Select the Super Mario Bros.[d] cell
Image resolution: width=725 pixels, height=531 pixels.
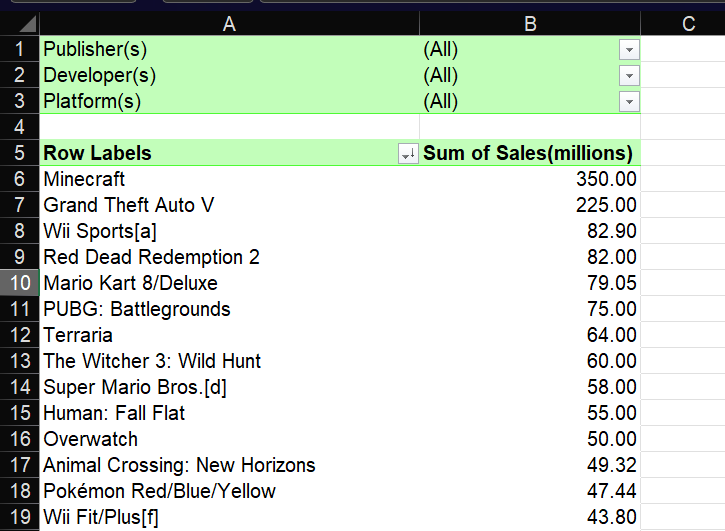coord(229,387)
